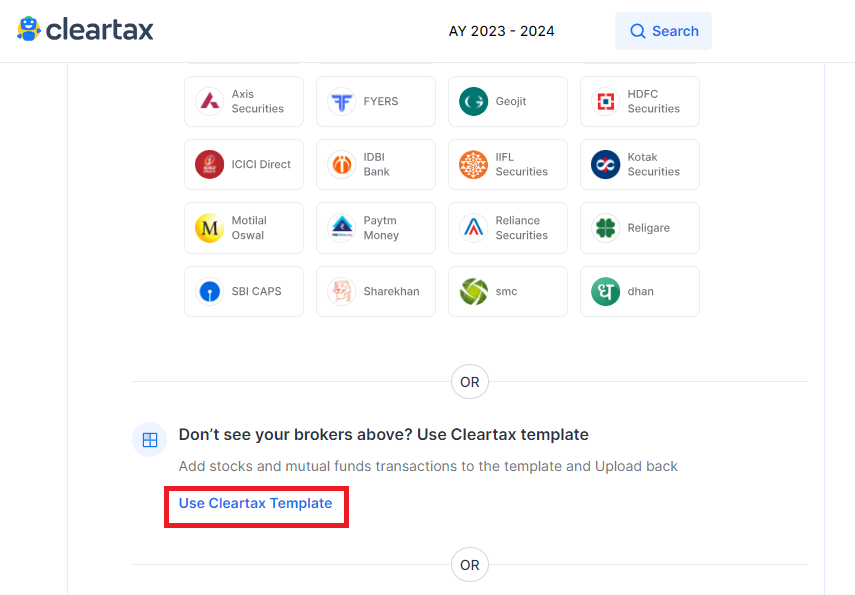The height and width of the screenshot is (595, 855).
Task: Select the ICICI Direct logo icon
Action: point(210,165)
